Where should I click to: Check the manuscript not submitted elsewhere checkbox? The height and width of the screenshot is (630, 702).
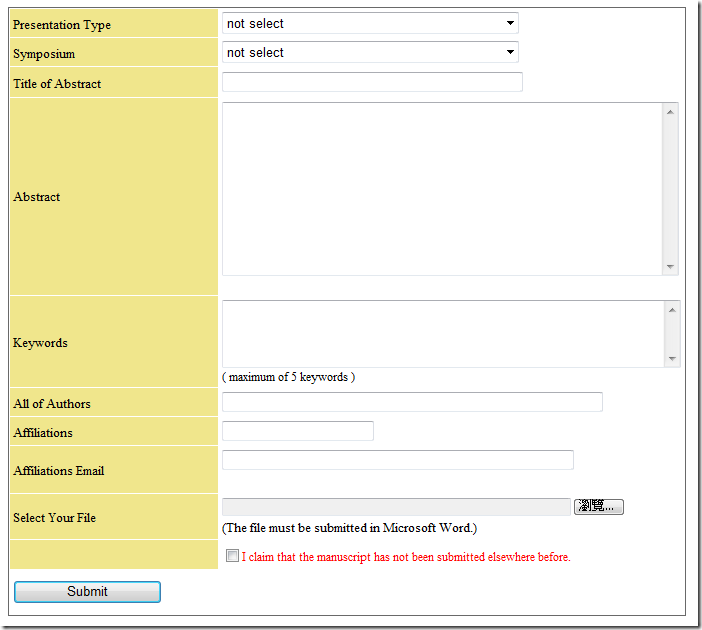click(x=232, y=556)
